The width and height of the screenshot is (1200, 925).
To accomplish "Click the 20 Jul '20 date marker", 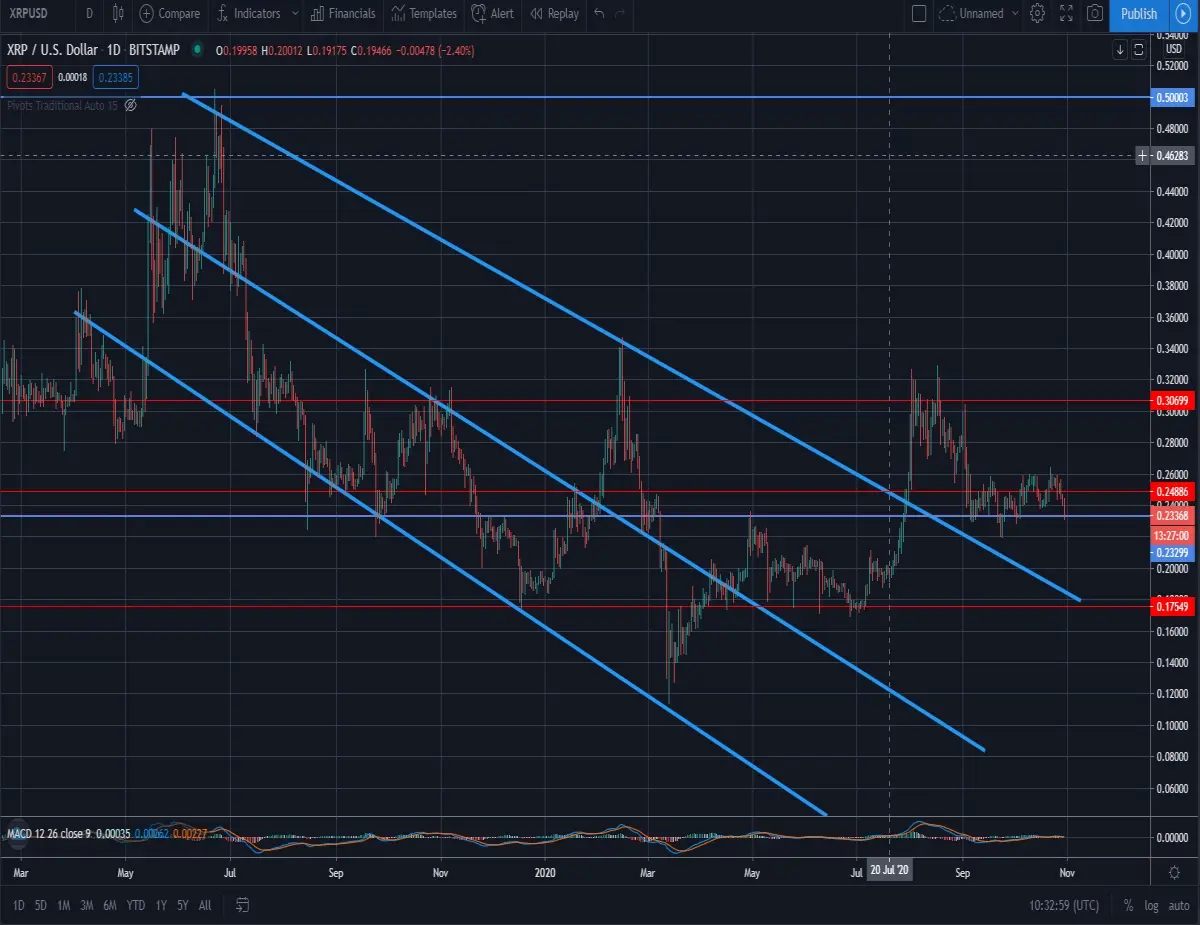I will [890, 872].
